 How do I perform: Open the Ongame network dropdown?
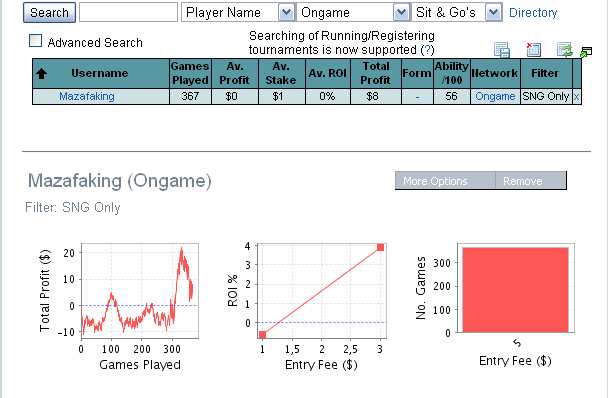click(401, 12)
